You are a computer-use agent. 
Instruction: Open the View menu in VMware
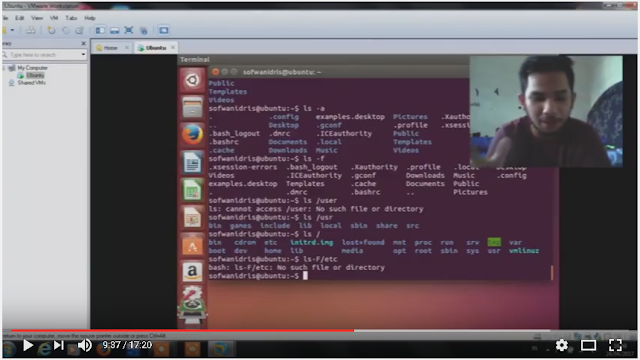(x=37, y=18)
